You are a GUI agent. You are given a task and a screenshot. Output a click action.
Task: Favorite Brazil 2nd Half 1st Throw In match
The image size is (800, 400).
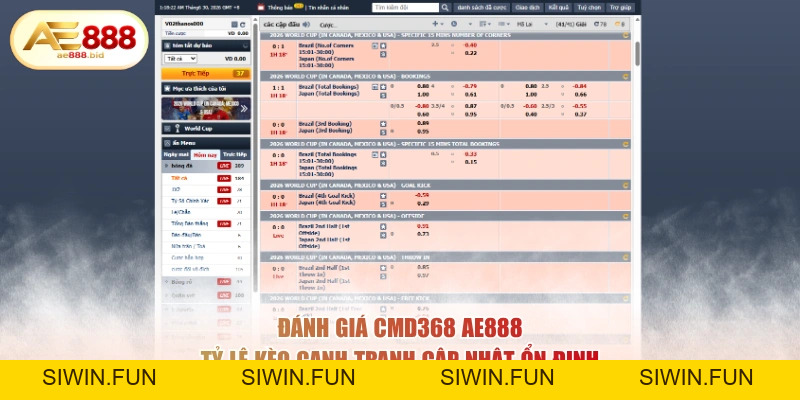[x=383, y=268]
